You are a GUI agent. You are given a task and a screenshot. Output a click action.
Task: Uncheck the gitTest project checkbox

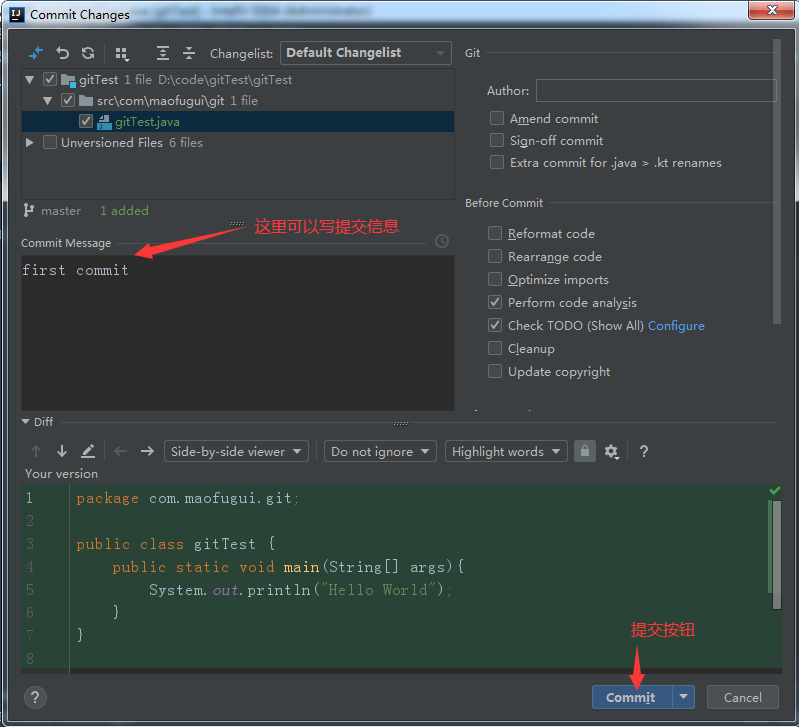pyautogui.click(x=50, y=79)
